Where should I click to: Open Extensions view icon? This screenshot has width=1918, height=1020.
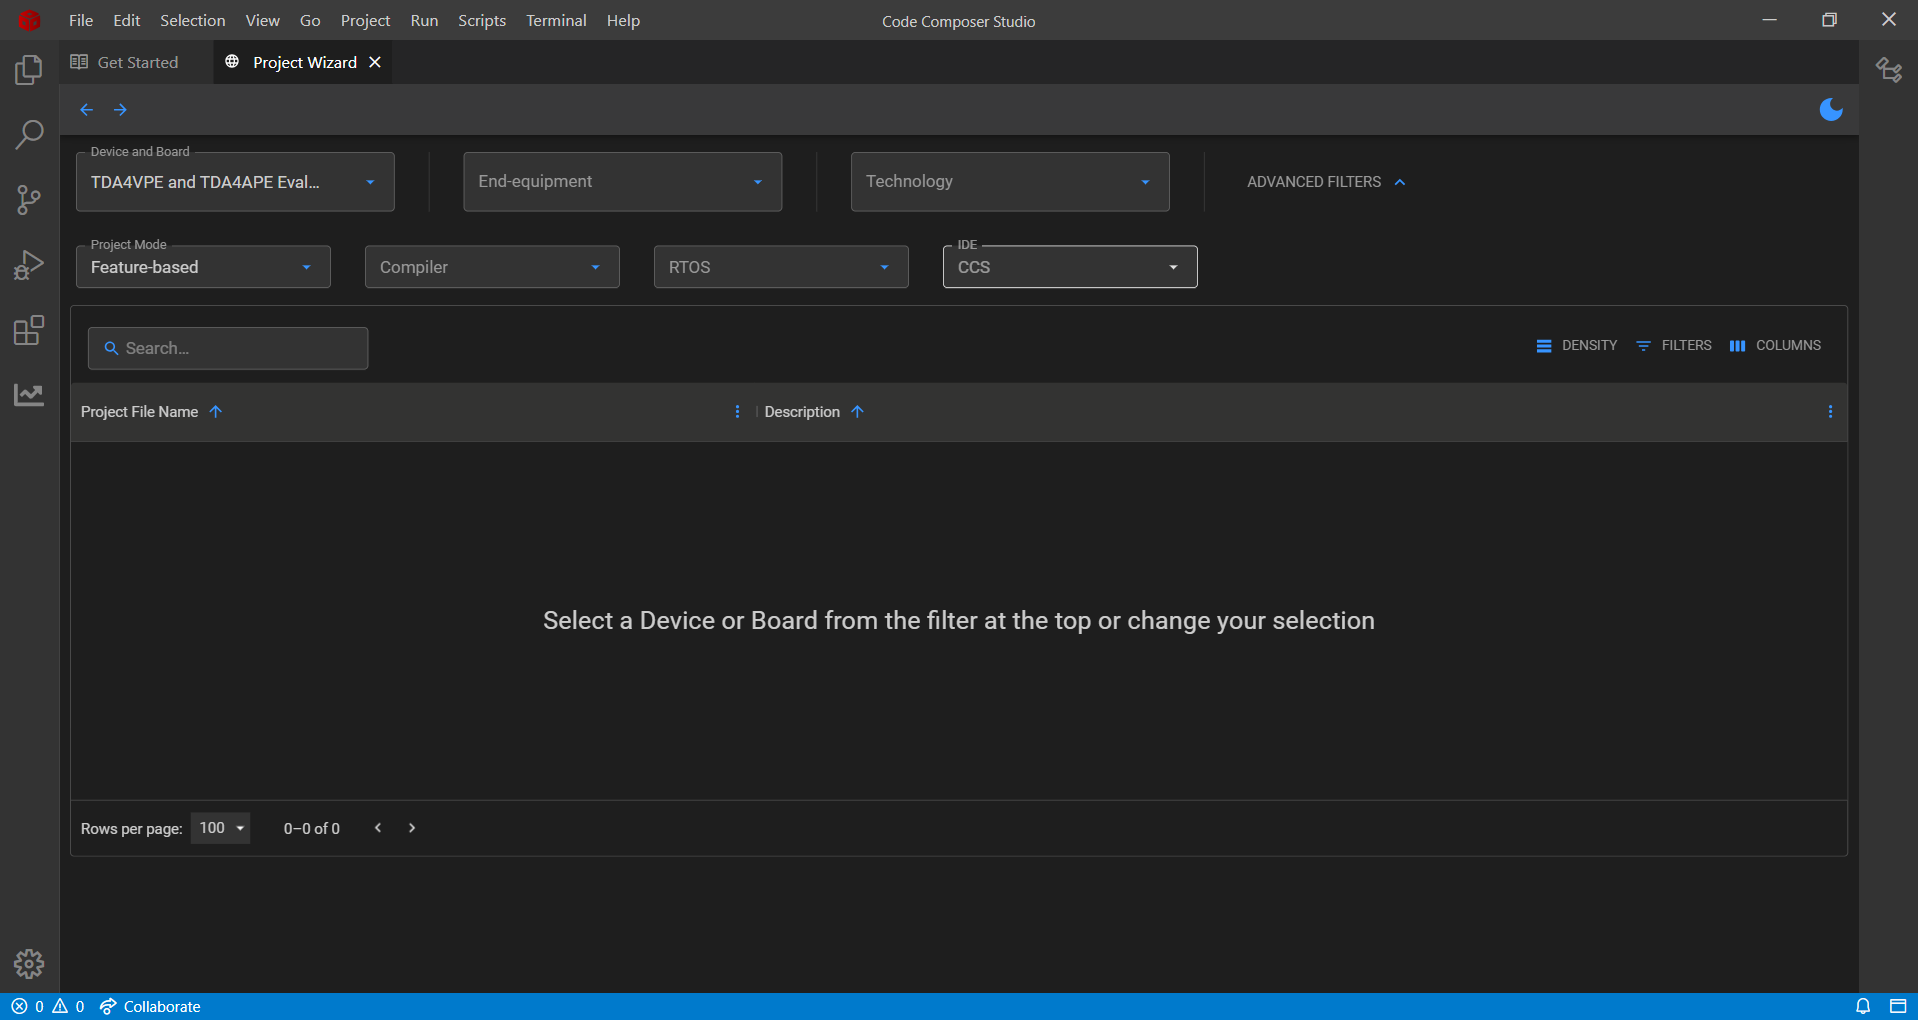point(29,330)
